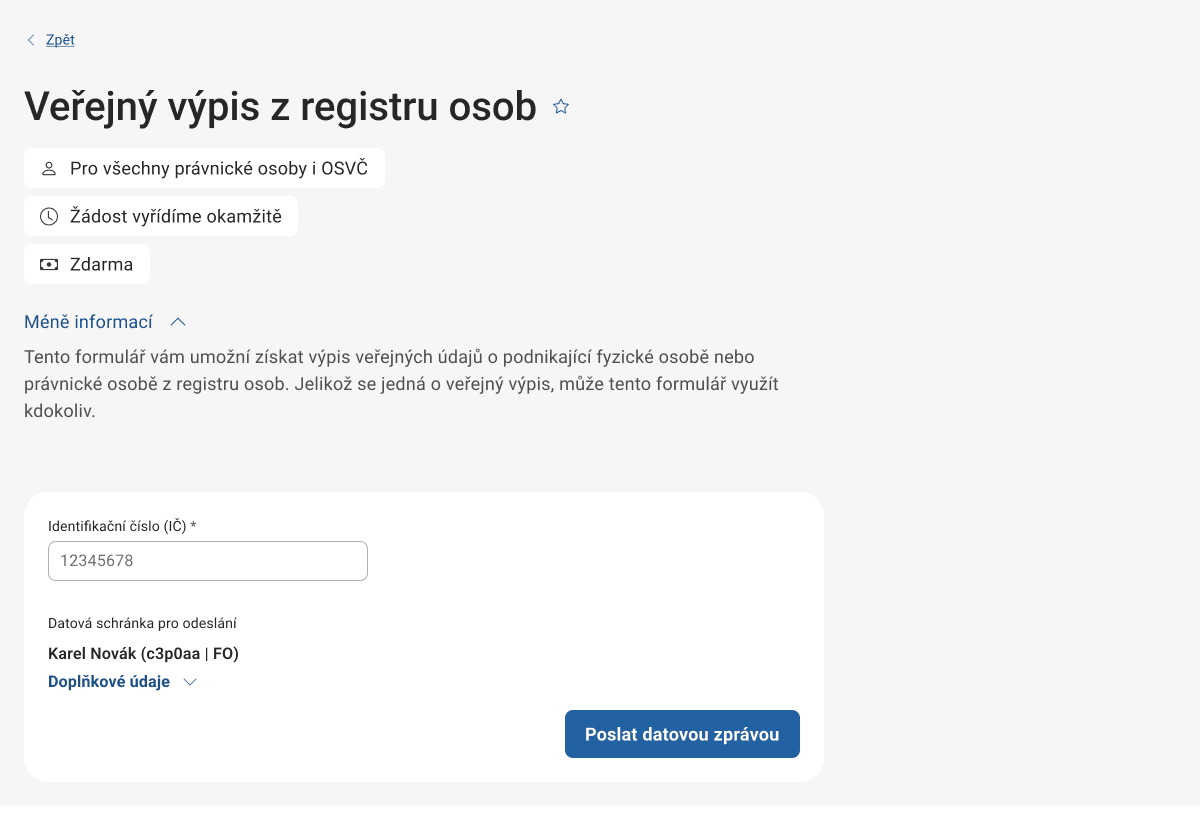Select the Zdarma badge

coord(87,264)
